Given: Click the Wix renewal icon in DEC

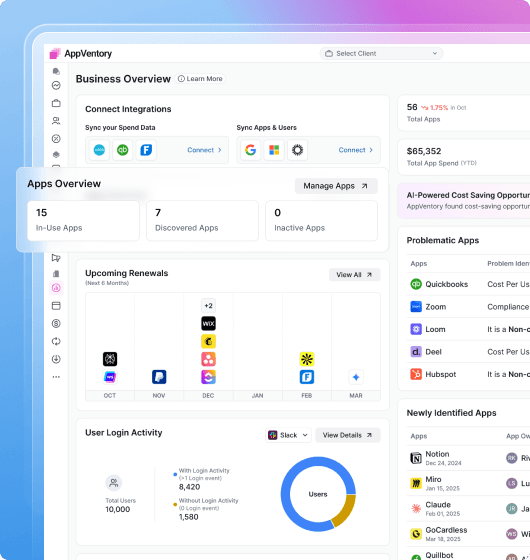Looking at the screenshot, I should tap(208, 324).
